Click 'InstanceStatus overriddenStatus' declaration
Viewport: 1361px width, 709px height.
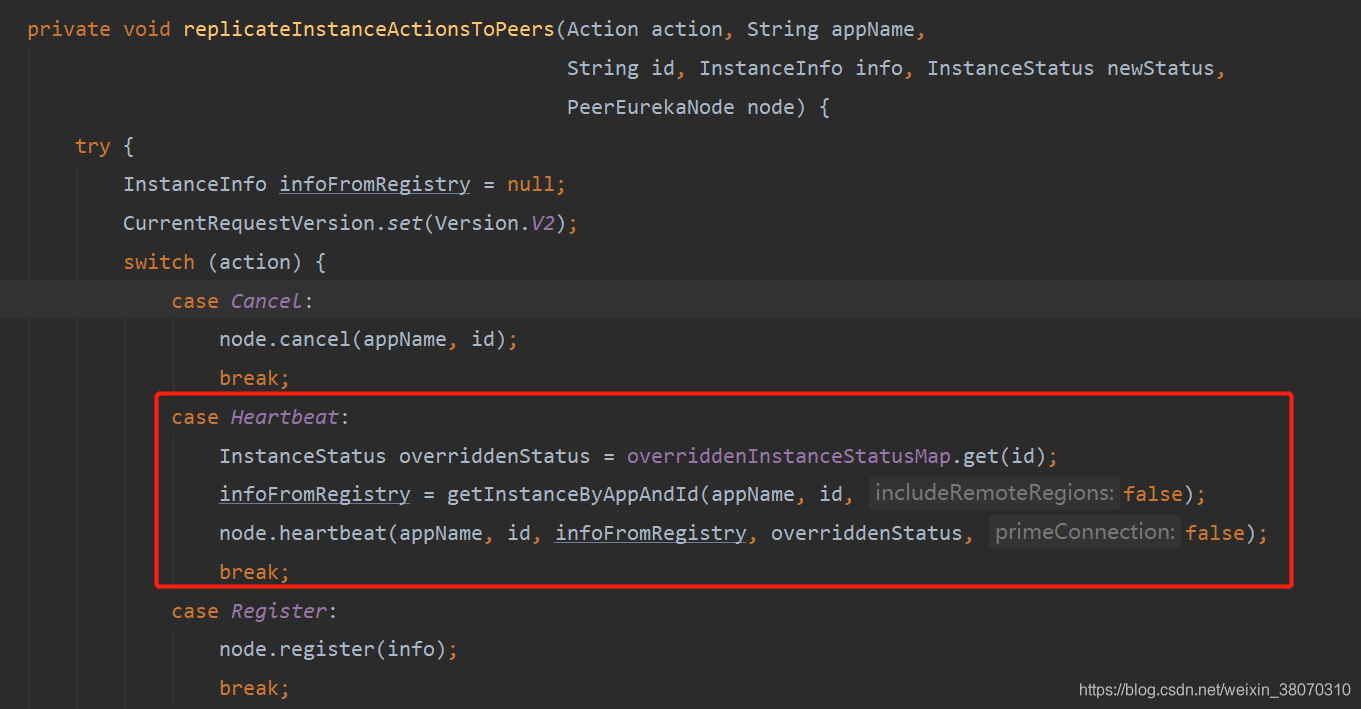pyautogui.click(x=405, y=456)
